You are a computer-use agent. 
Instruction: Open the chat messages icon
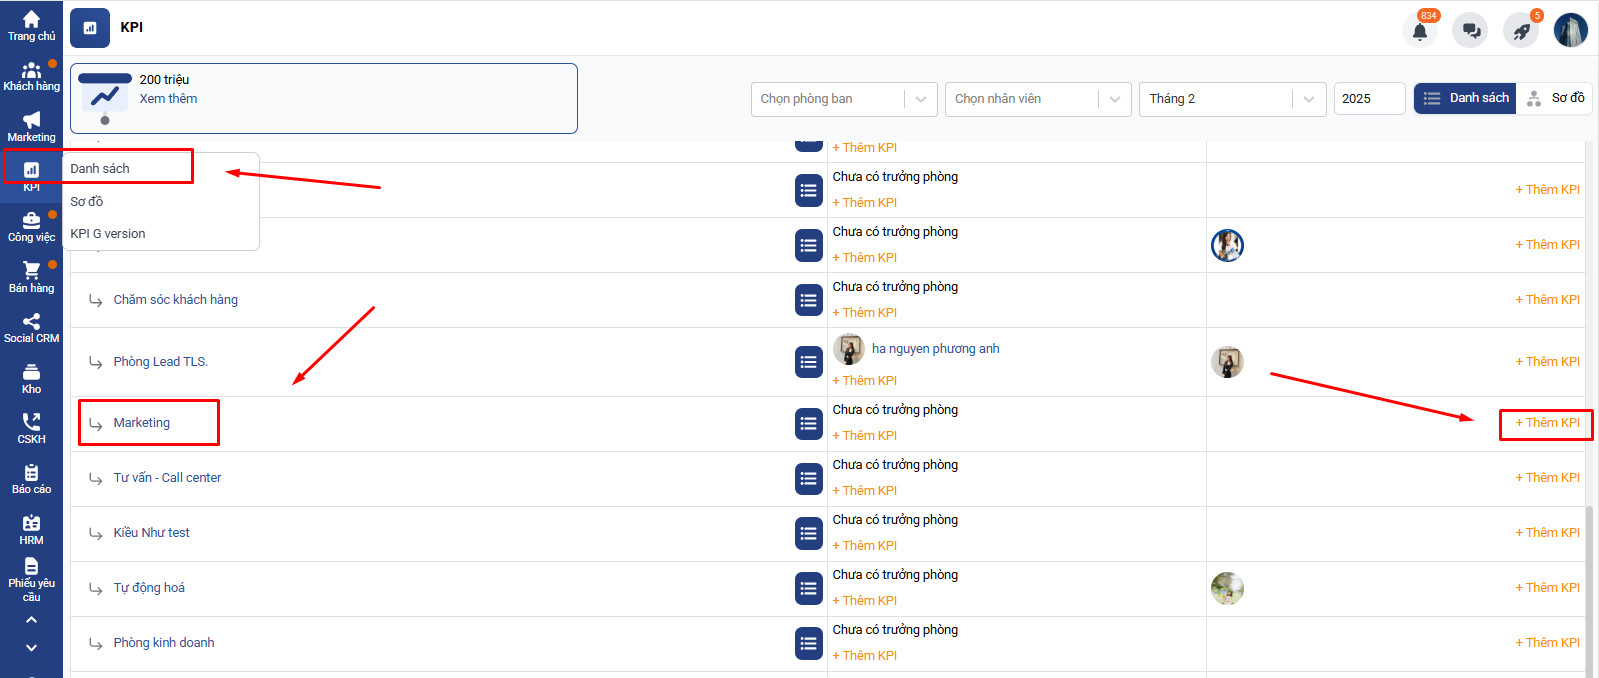click(x=1470, y=31)
